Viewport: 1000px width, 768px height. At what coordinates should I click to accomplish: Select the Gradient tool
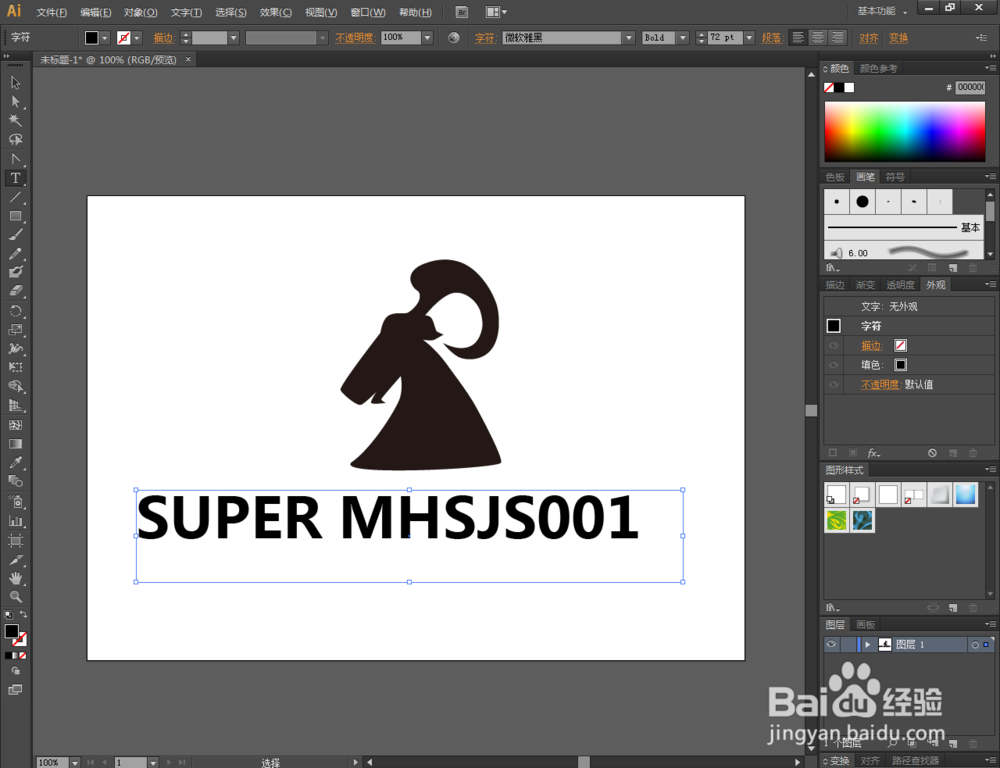click(15, 443)
